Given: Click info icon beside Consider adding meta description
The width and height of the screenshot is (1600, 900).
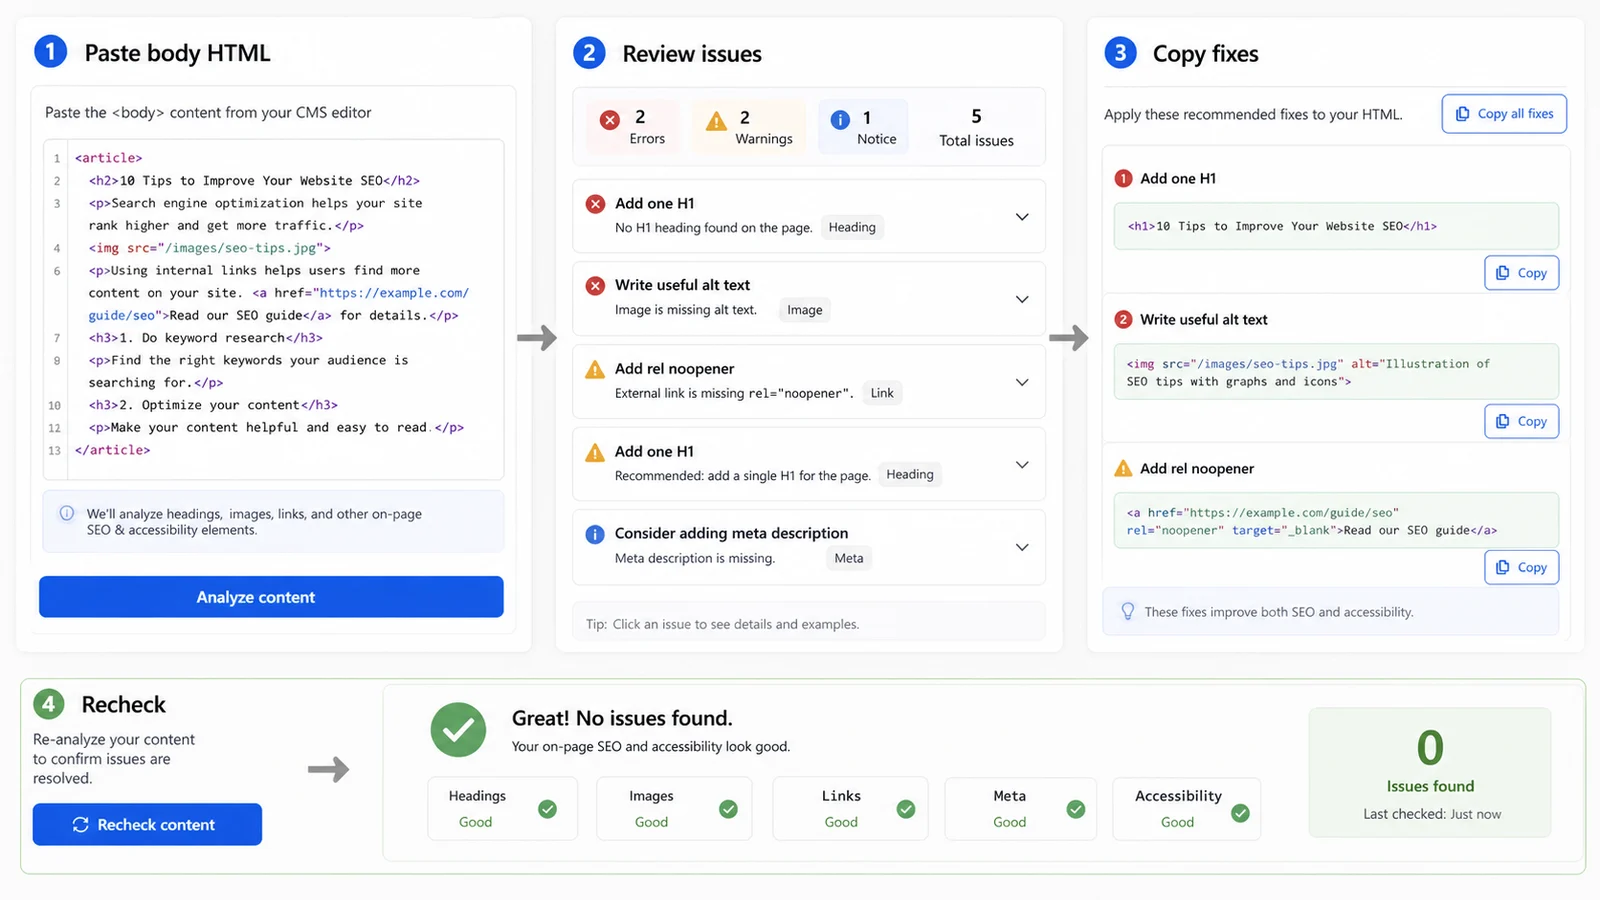Looking at the screenshot, I should [x=595, y=534].
